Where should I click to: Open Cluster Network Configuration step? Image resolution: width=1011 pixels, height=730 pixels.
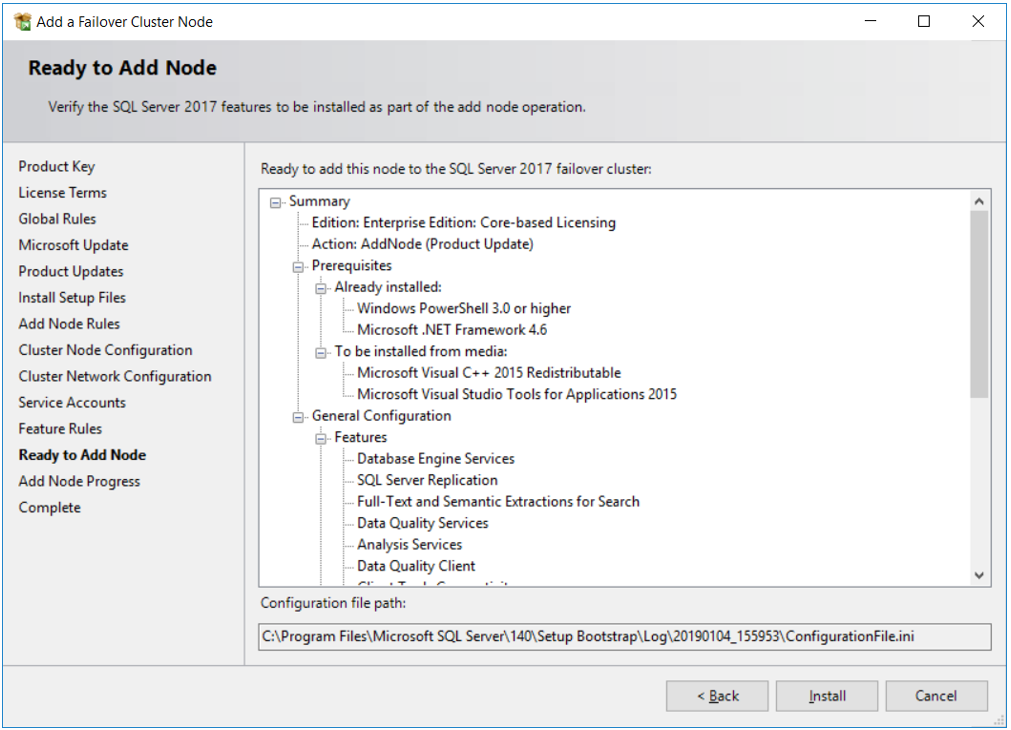point(115,377)
